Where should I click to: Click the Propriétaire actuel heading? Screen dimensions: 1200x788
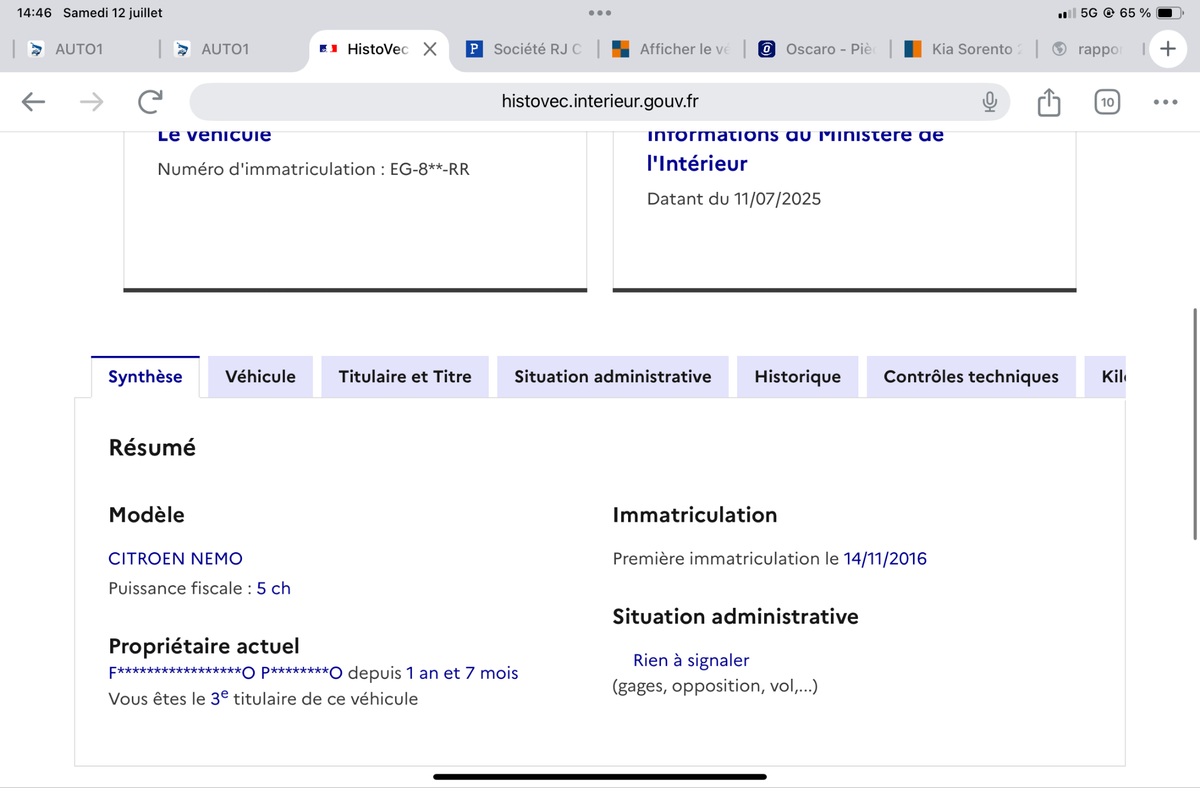[204, 646]
